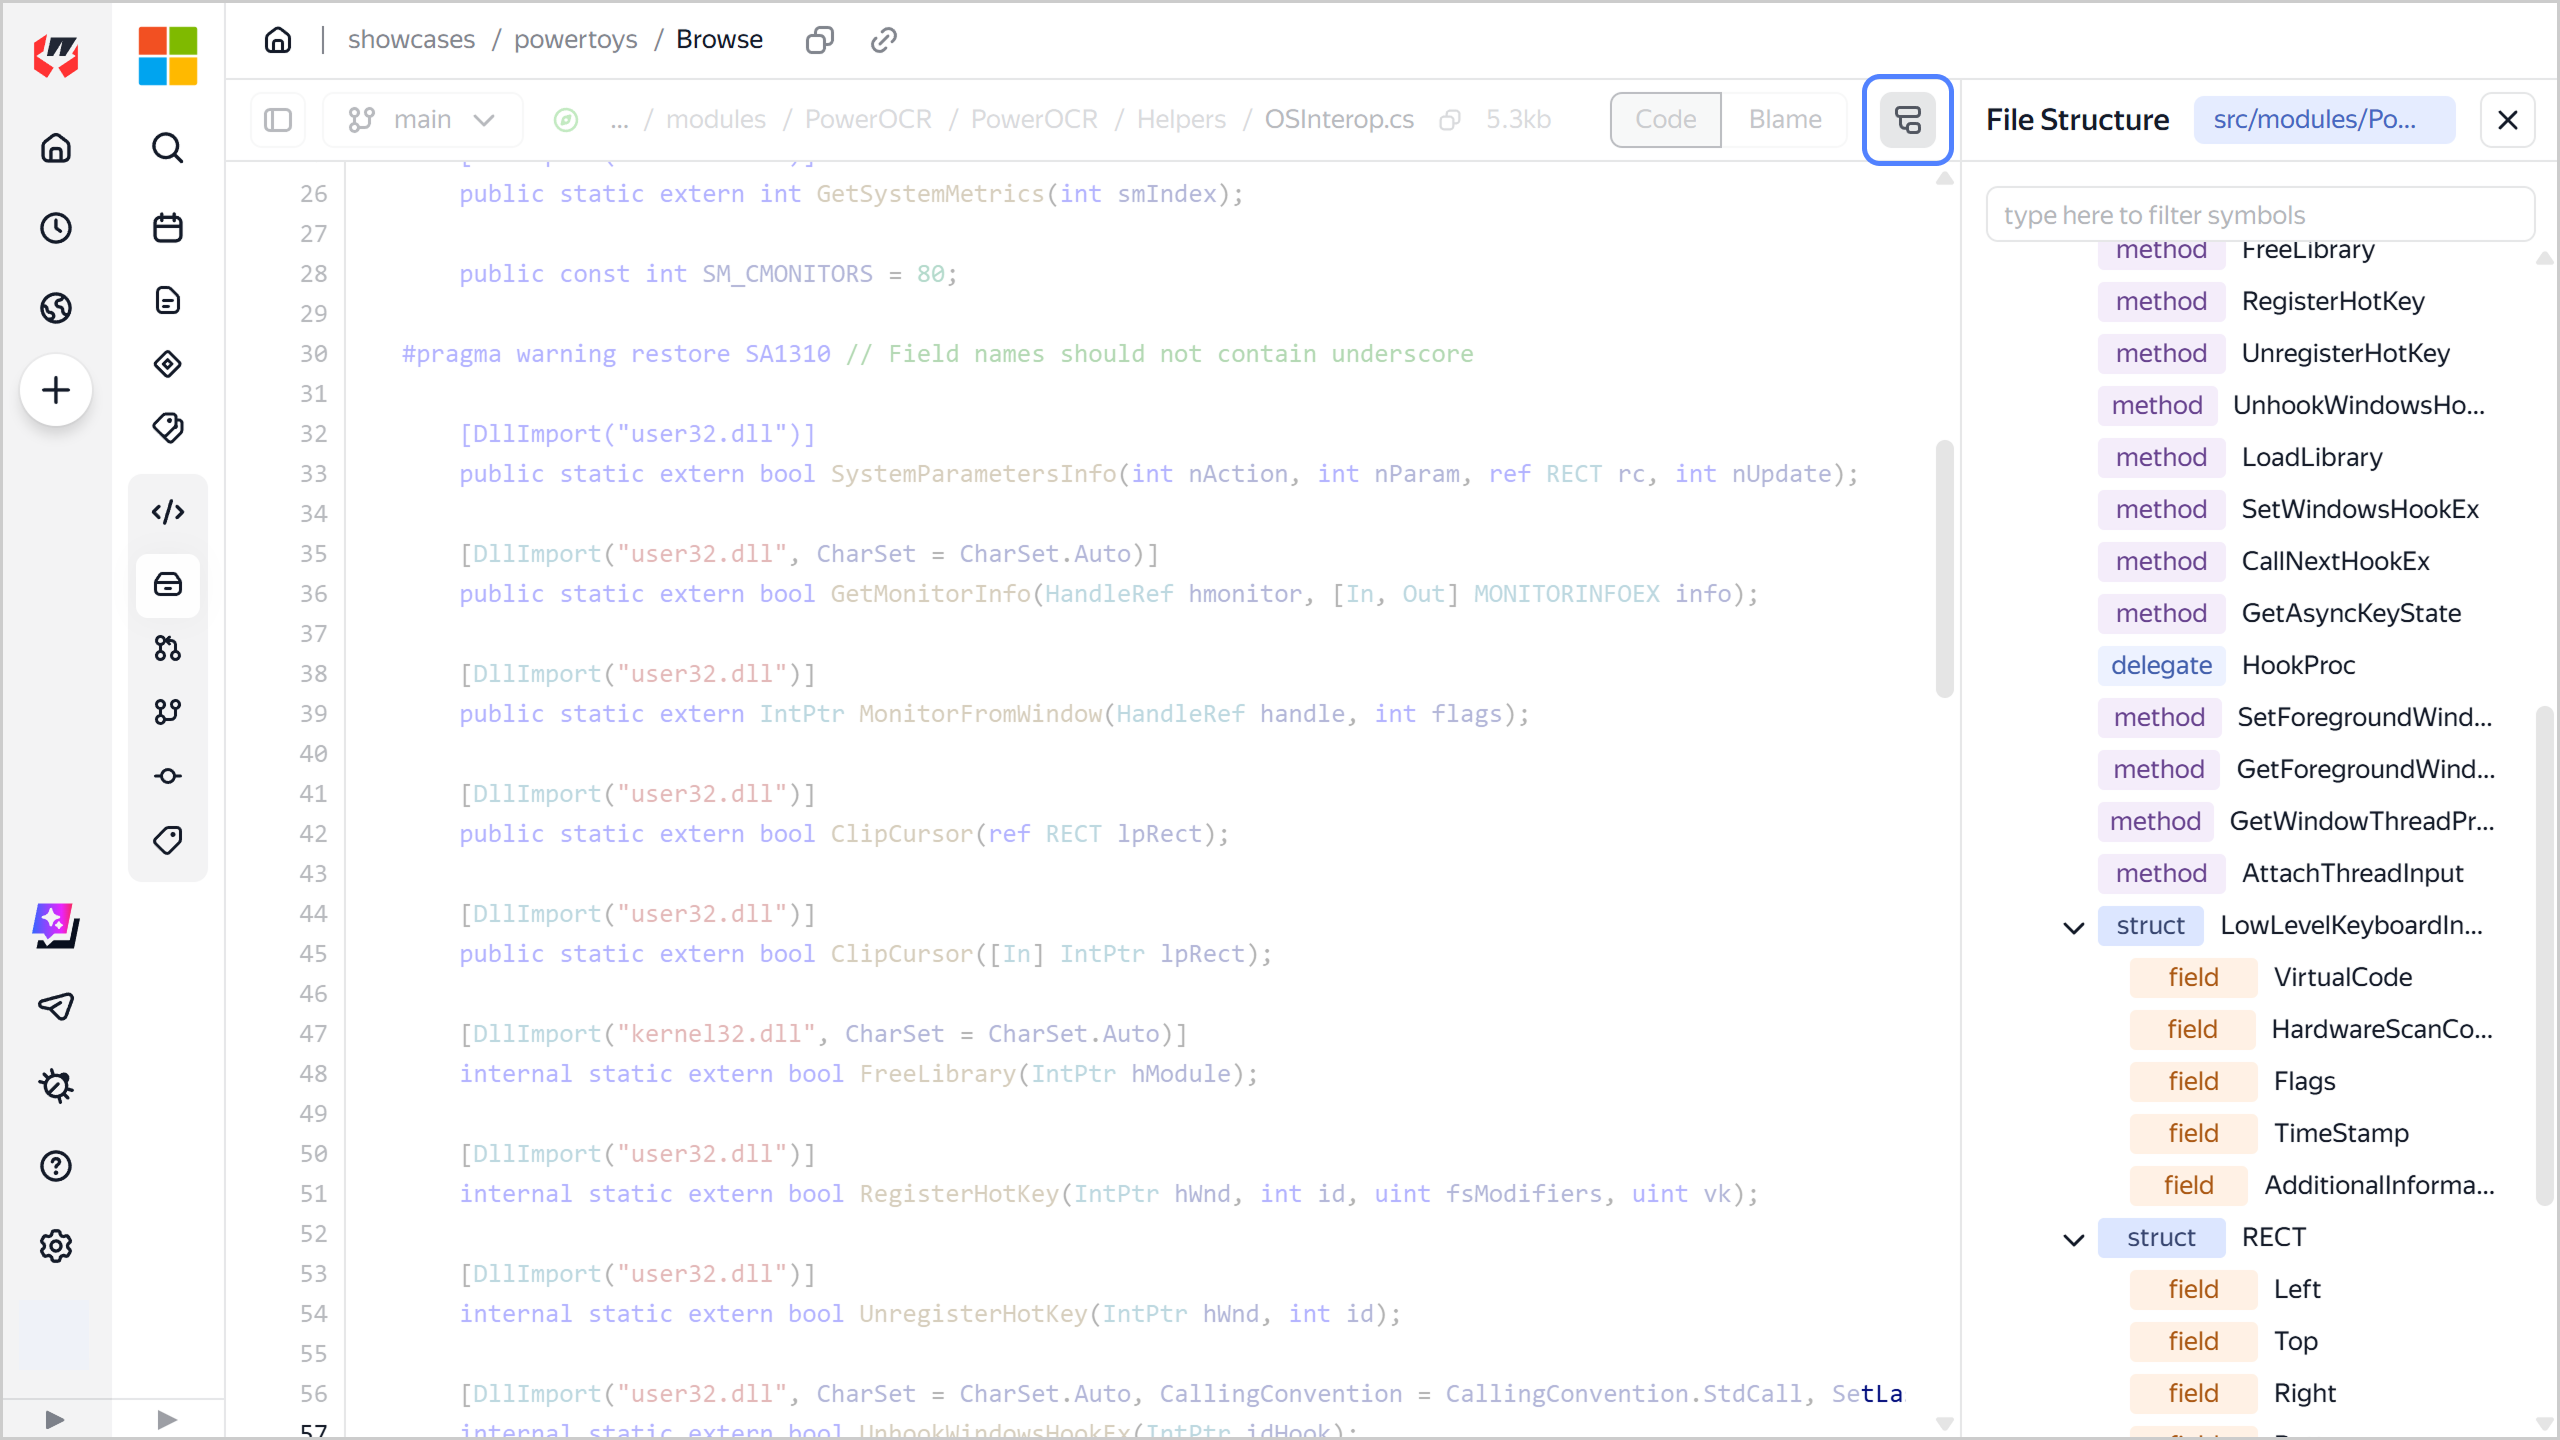The width and height of the screenshot is (2560, 1440).
Task: Click the search magnifier icon
Action: pos(167,148)
